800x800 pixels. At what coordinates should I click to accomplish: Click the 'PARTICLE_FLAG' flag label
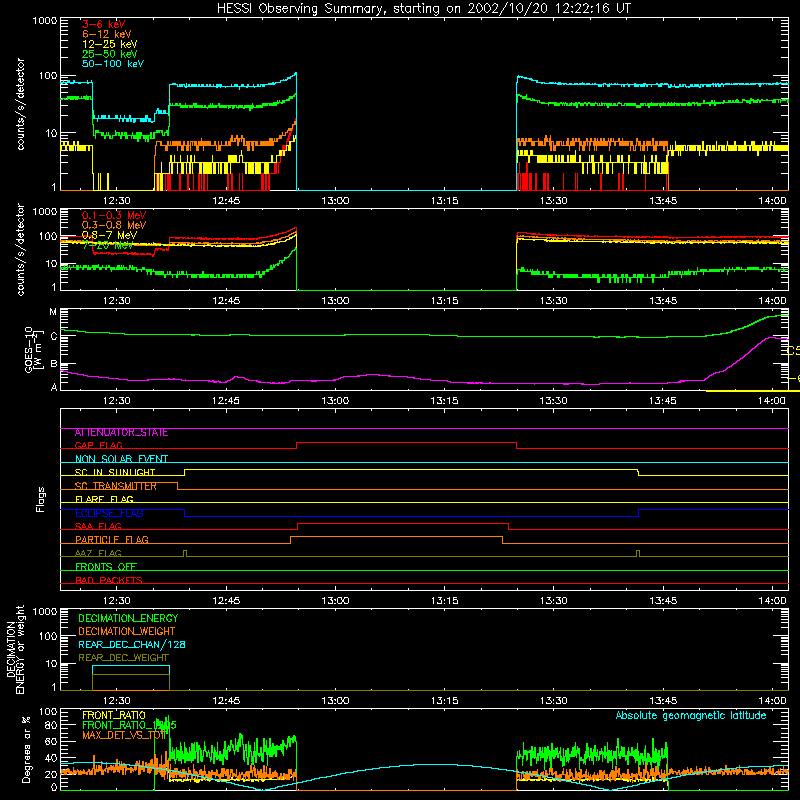[x=112, y=540]
